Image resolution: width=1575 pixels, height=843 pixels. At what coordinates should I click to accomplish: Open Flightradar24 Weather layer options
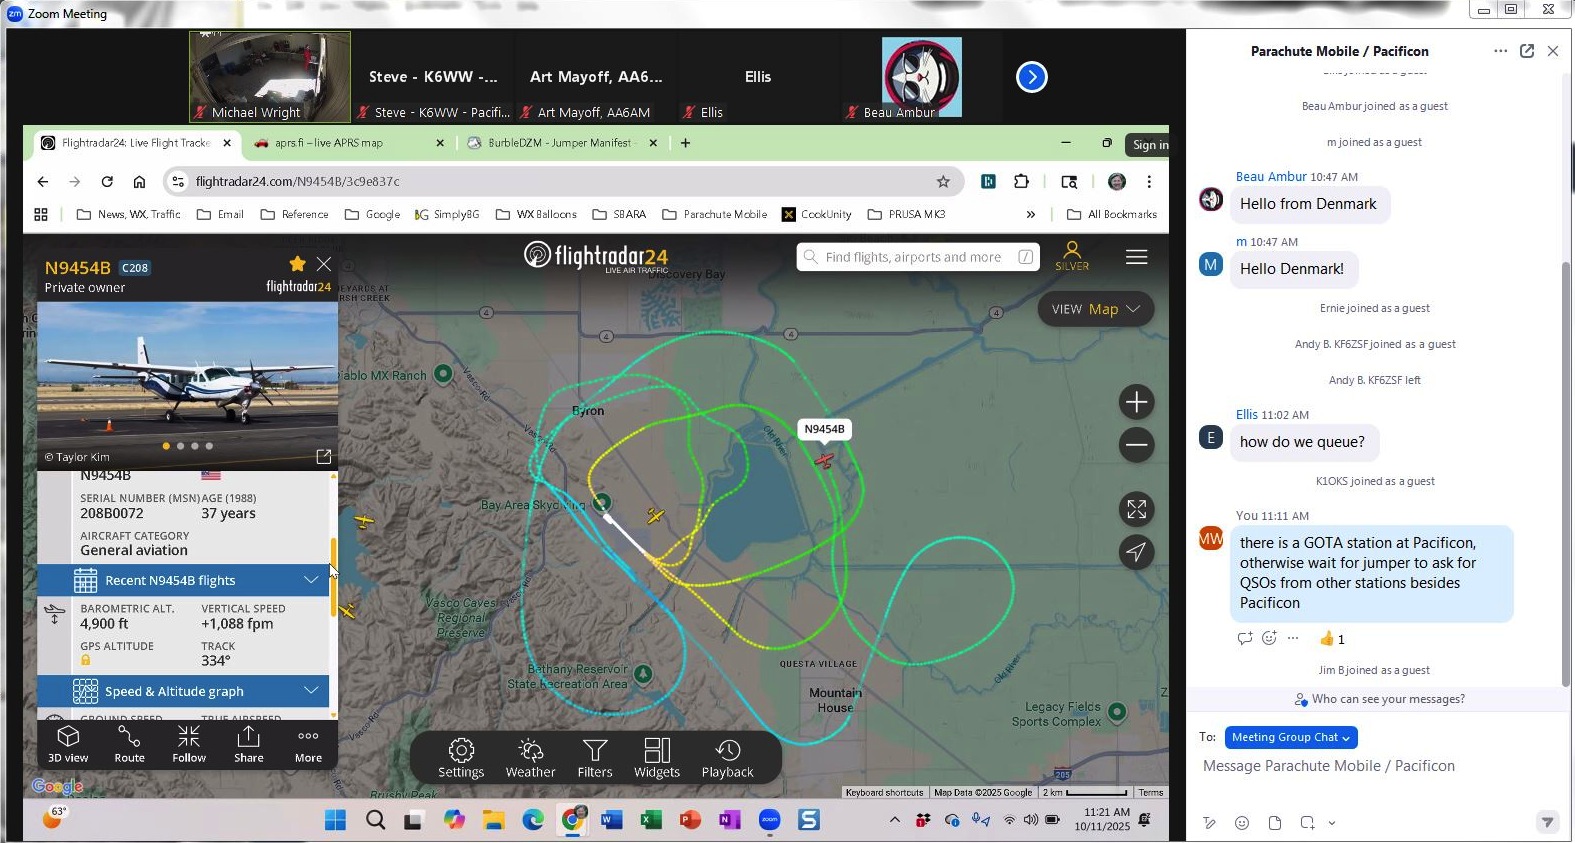click(x=530, y=758)
